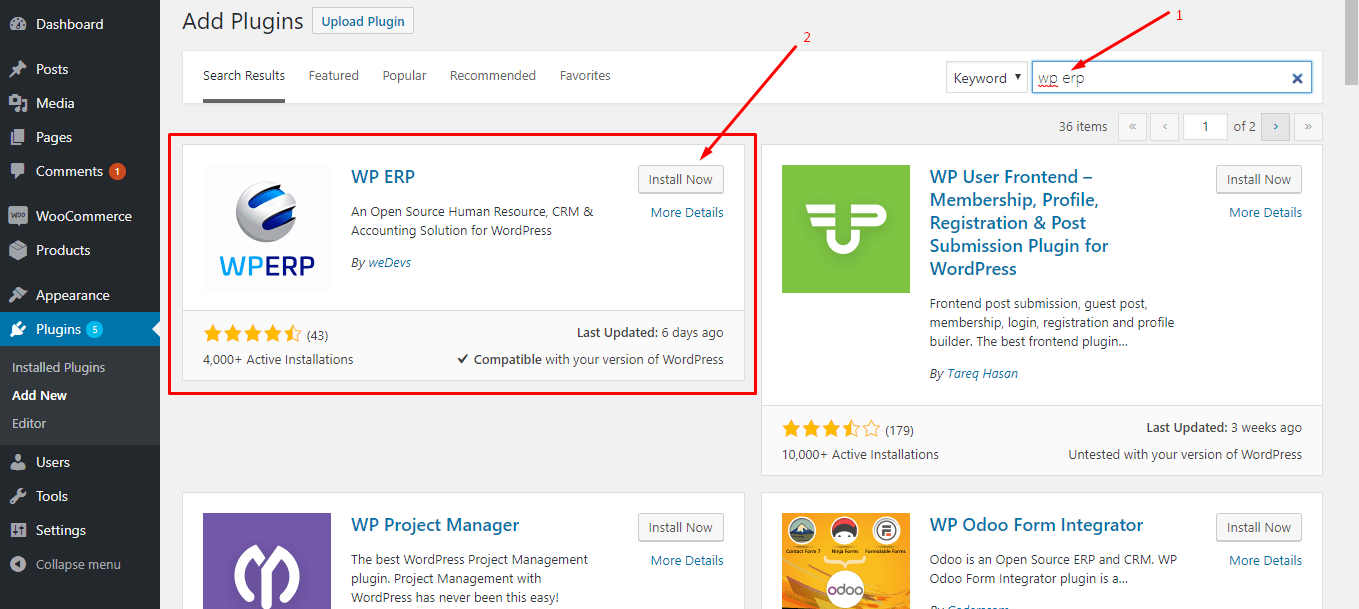Click the Media library icon

[x=18, y=103]
